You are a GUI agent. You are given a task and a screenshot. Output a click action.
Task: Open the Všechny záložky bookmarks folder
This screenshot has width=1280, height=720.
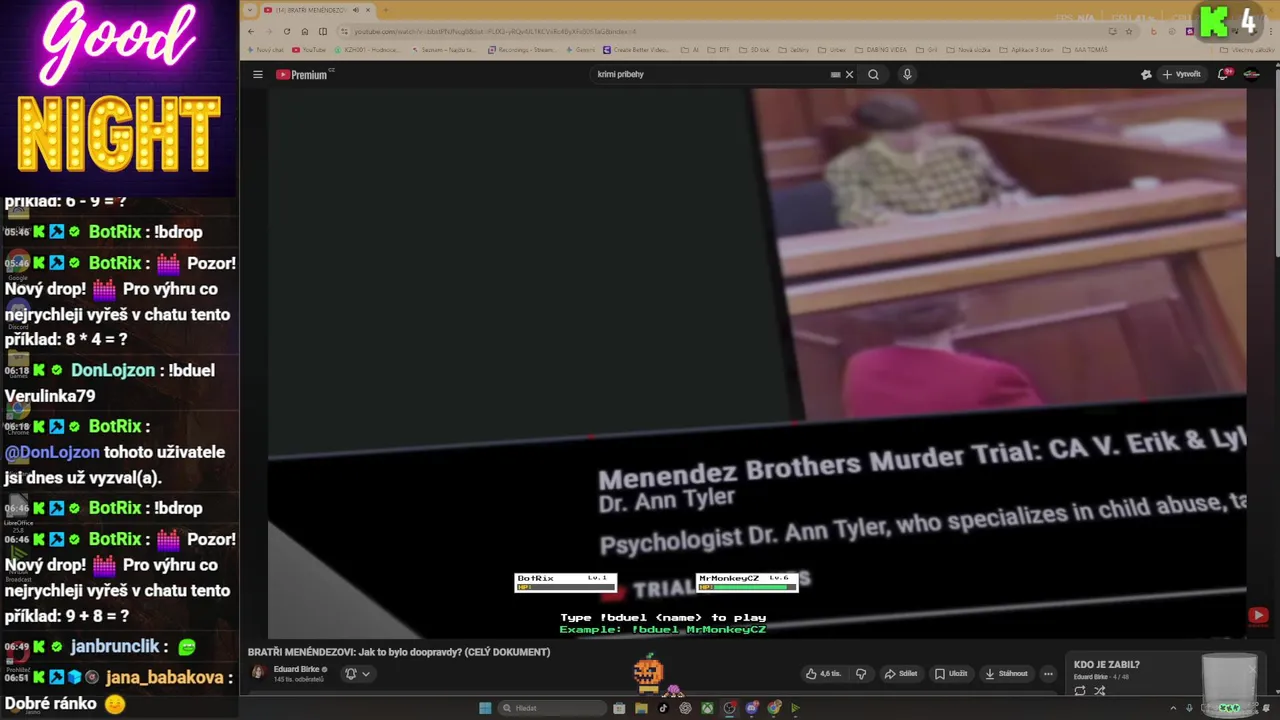[x=1247, y=49]
